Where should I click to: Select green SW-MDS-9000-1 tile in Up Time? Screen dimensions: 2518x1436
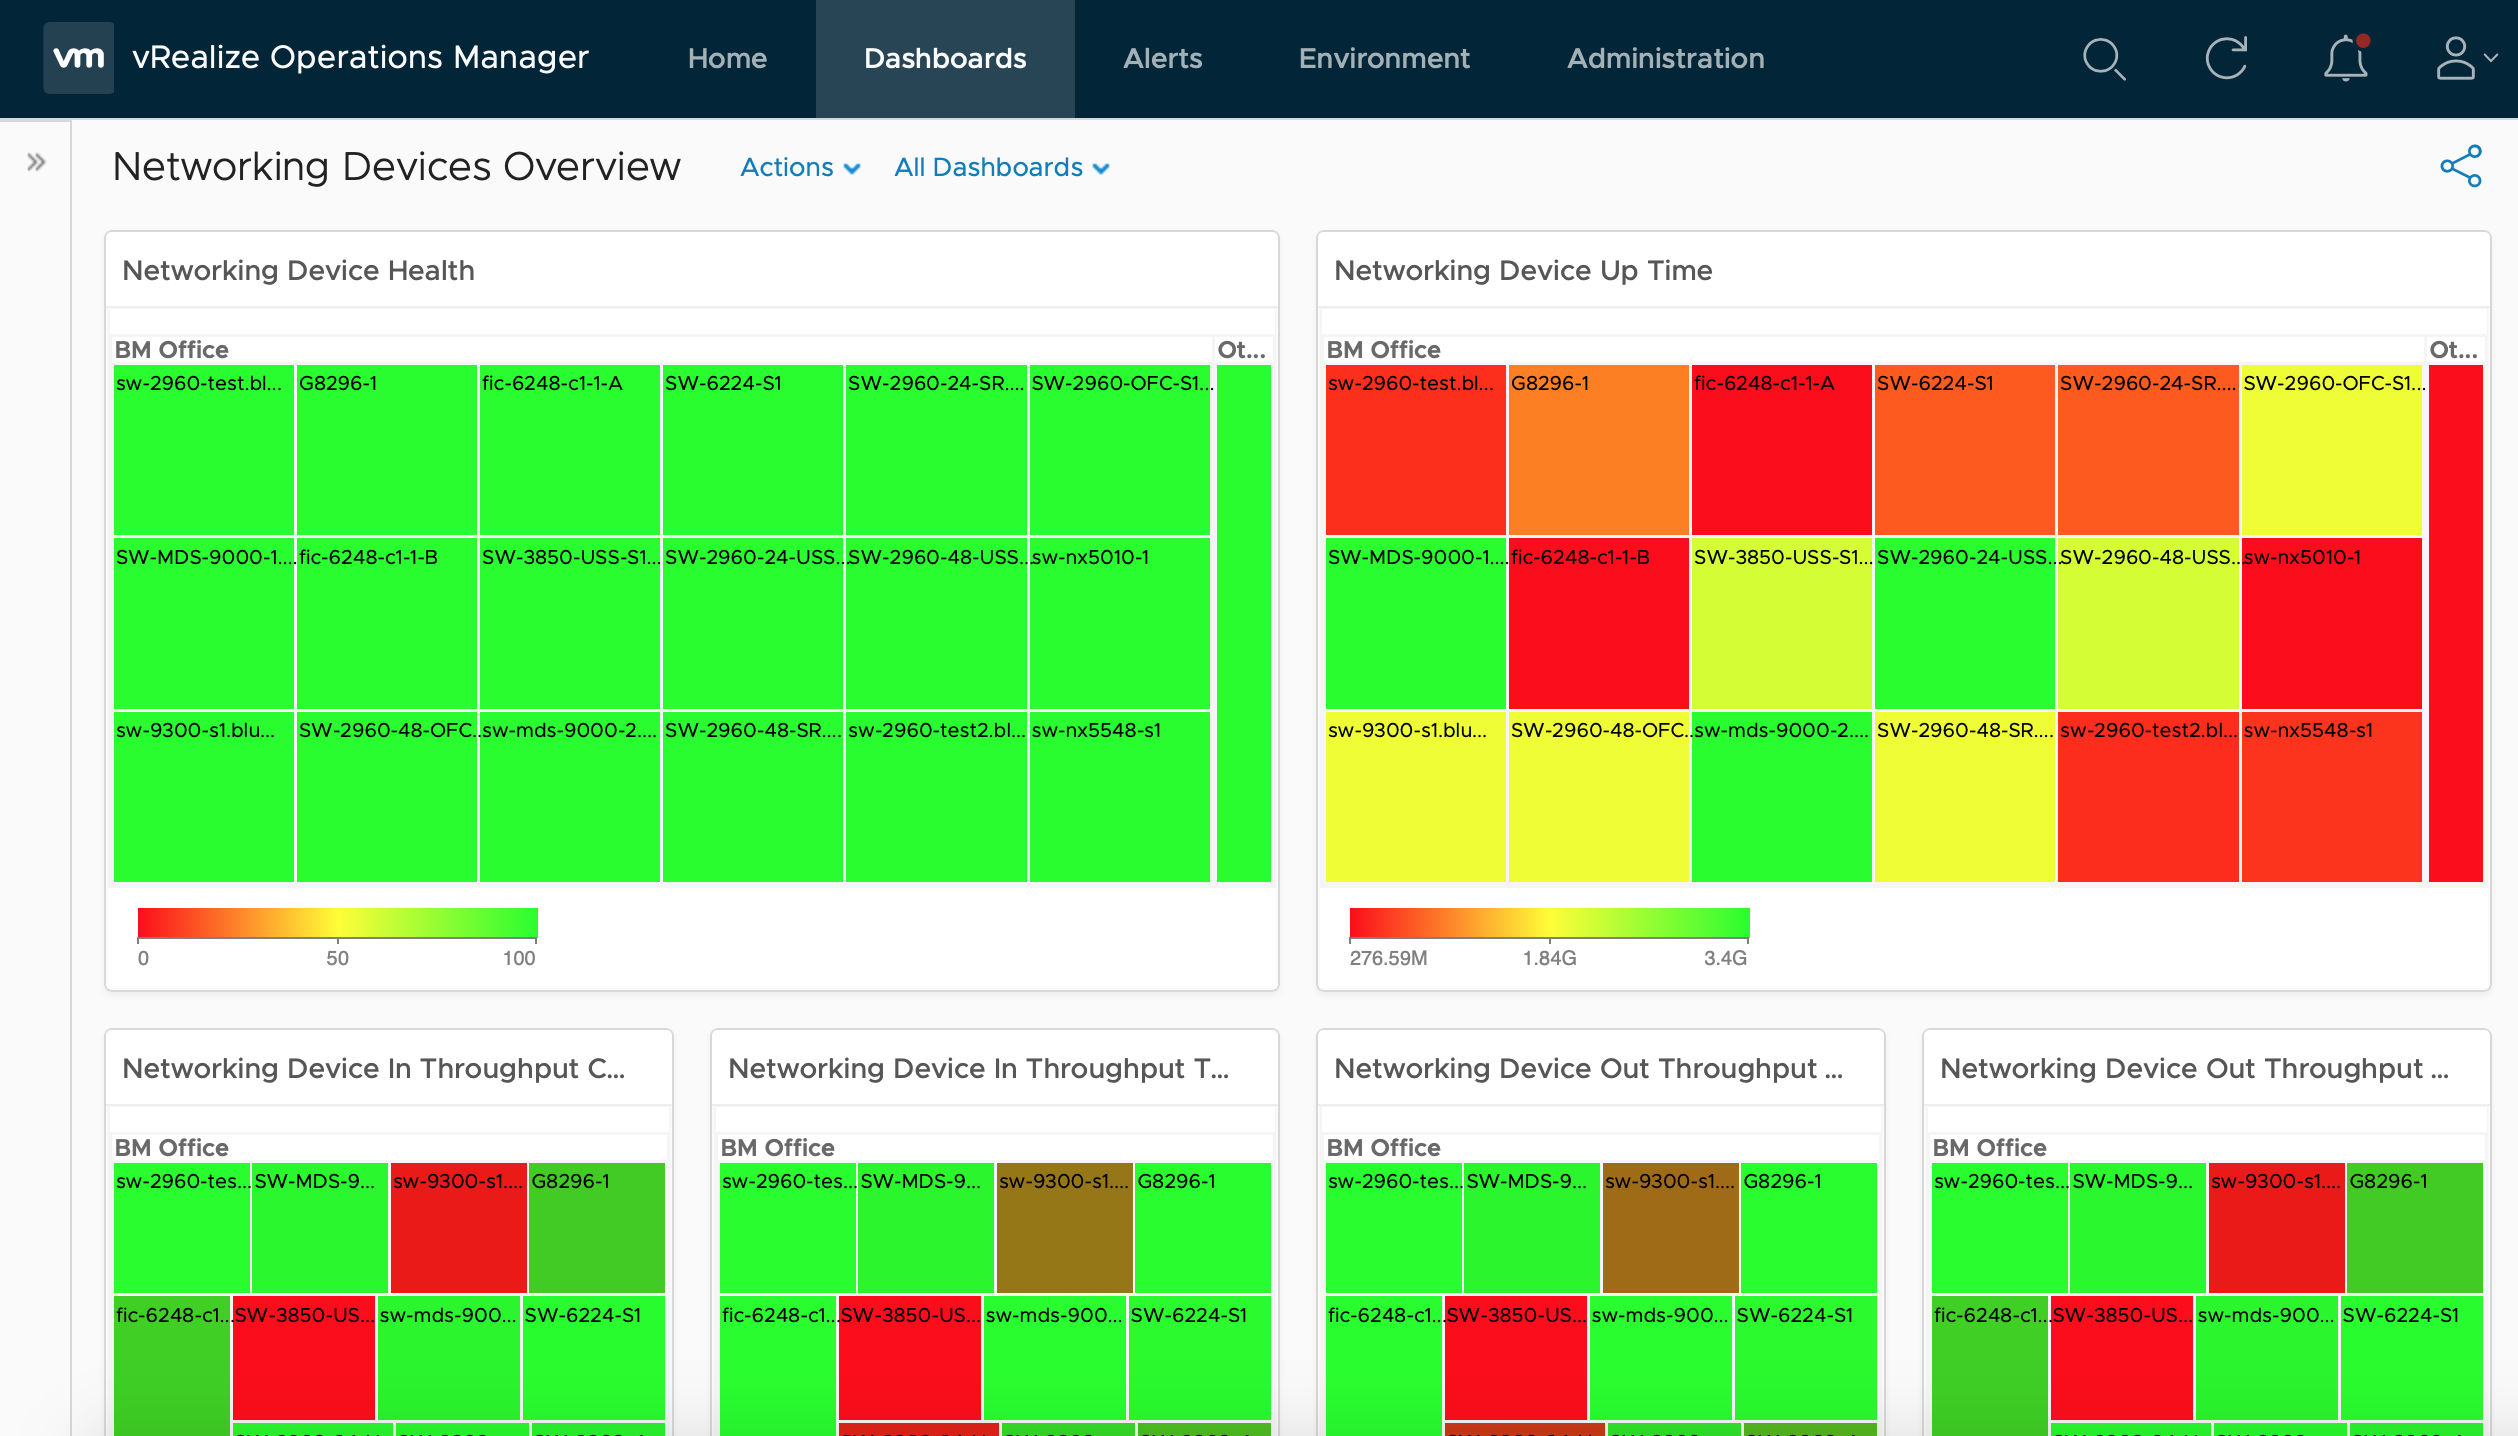tap(1416, 623)
